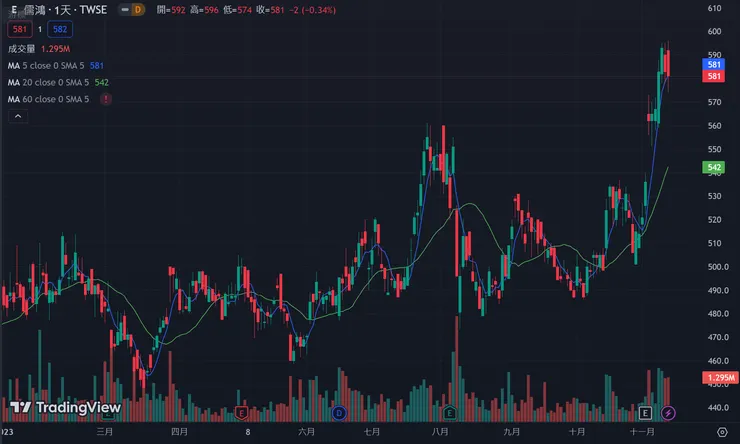
Task: Click the −2 (−0.34%) change value
Action: point(314,10)
